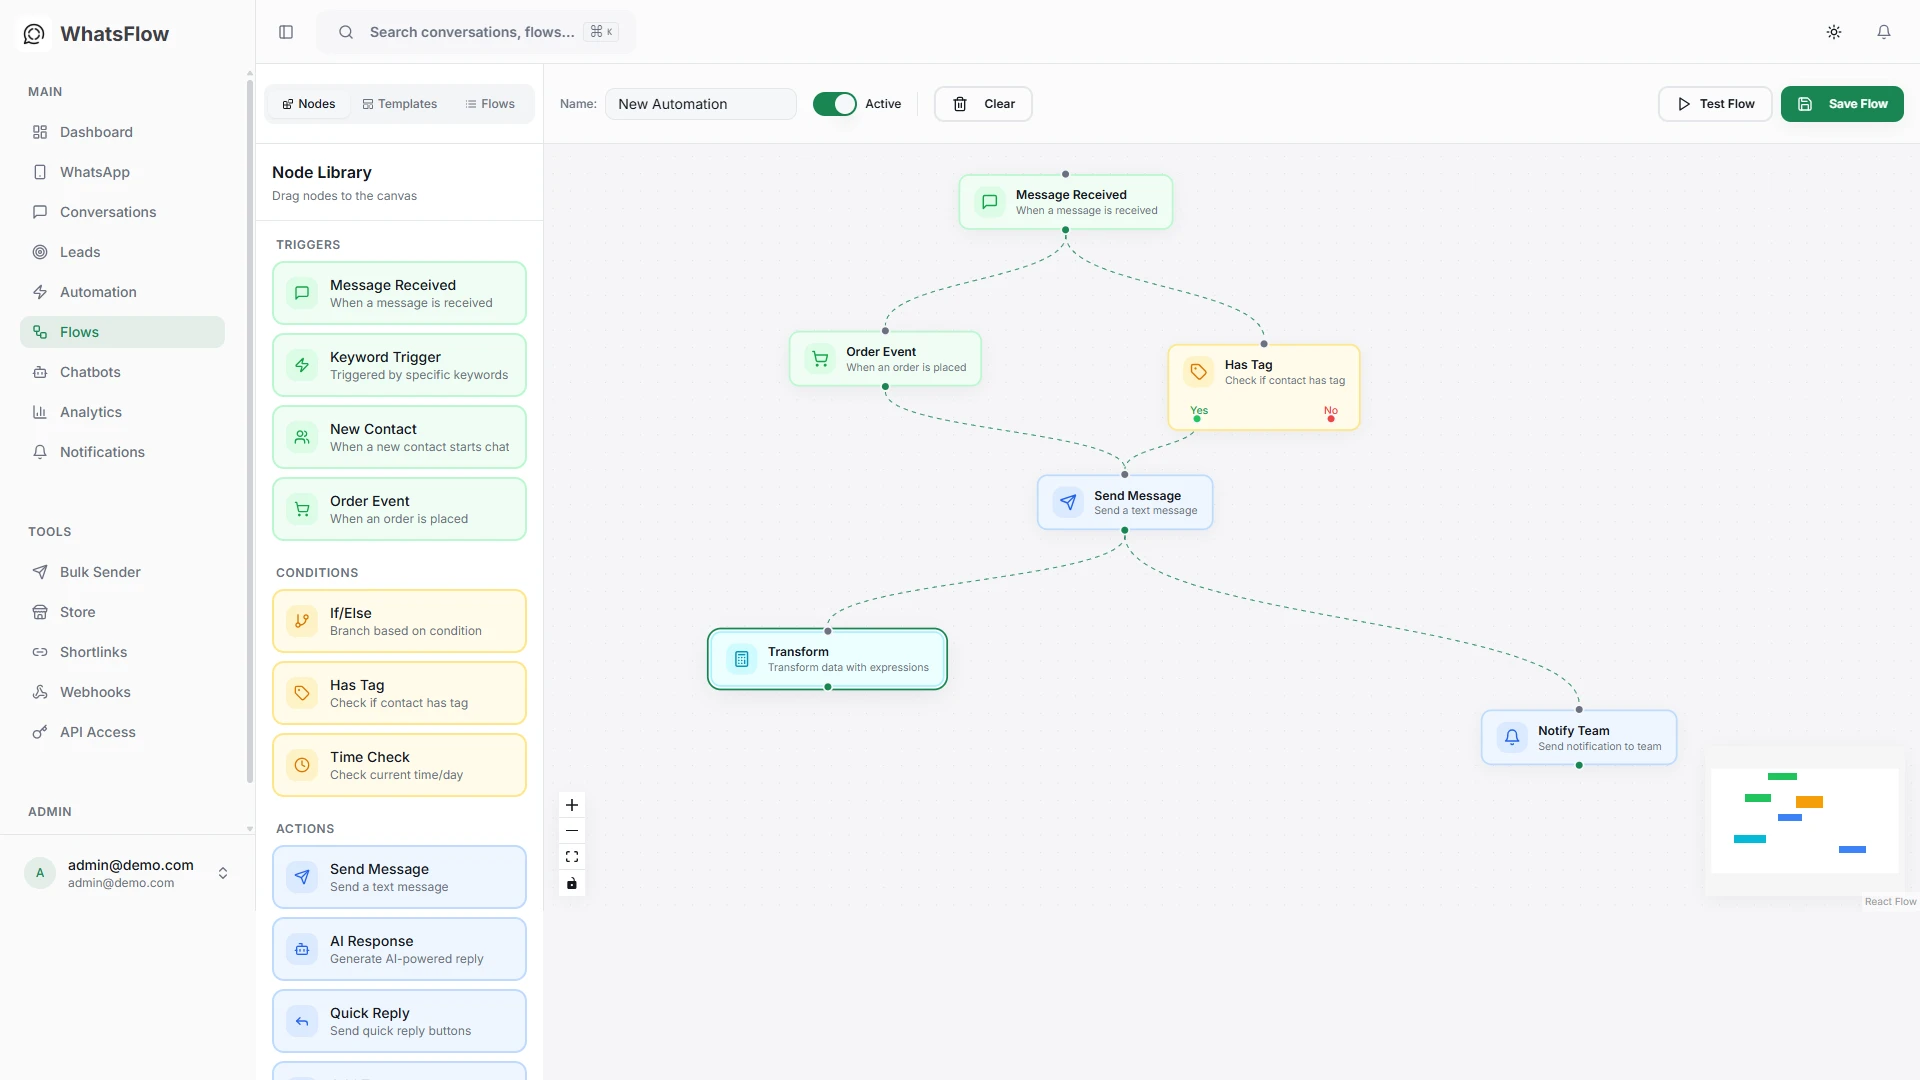Screen dimensions: 1920x1080
Task: Select Order Event card in Node Library
Action: coord(399,509)
